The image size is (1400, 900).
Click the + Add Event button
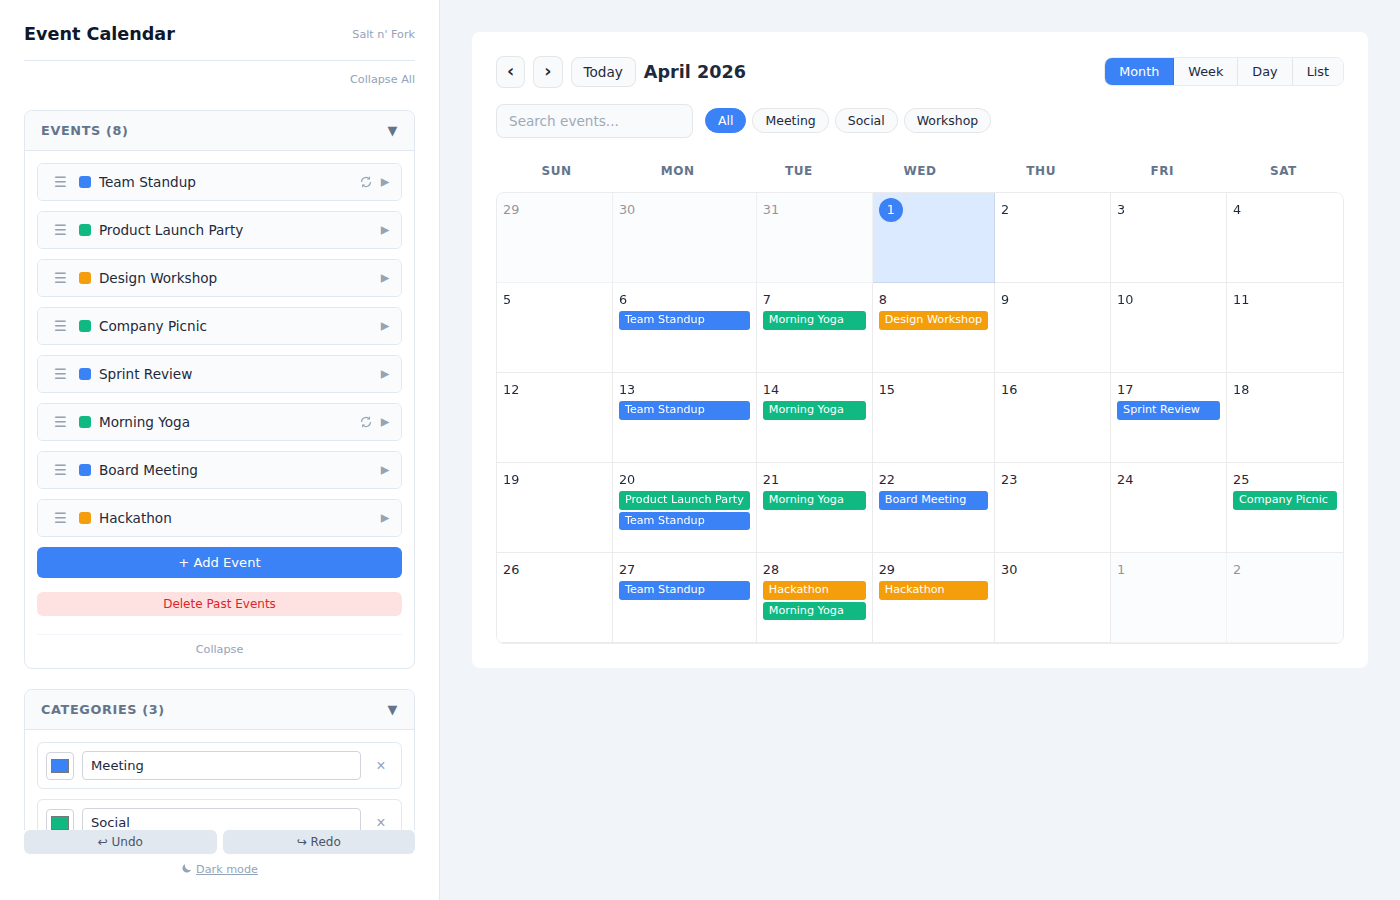tap(219, 562)
